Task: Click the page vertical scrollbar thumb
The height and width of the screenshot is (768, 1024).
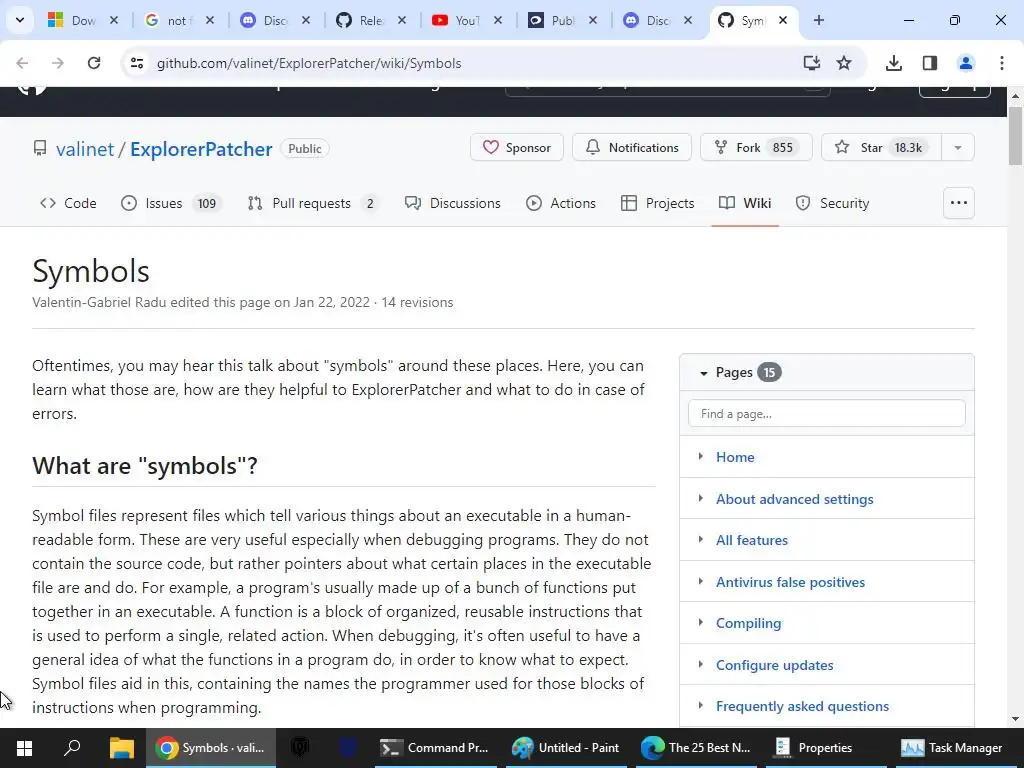Action: tap(1015, 136)
